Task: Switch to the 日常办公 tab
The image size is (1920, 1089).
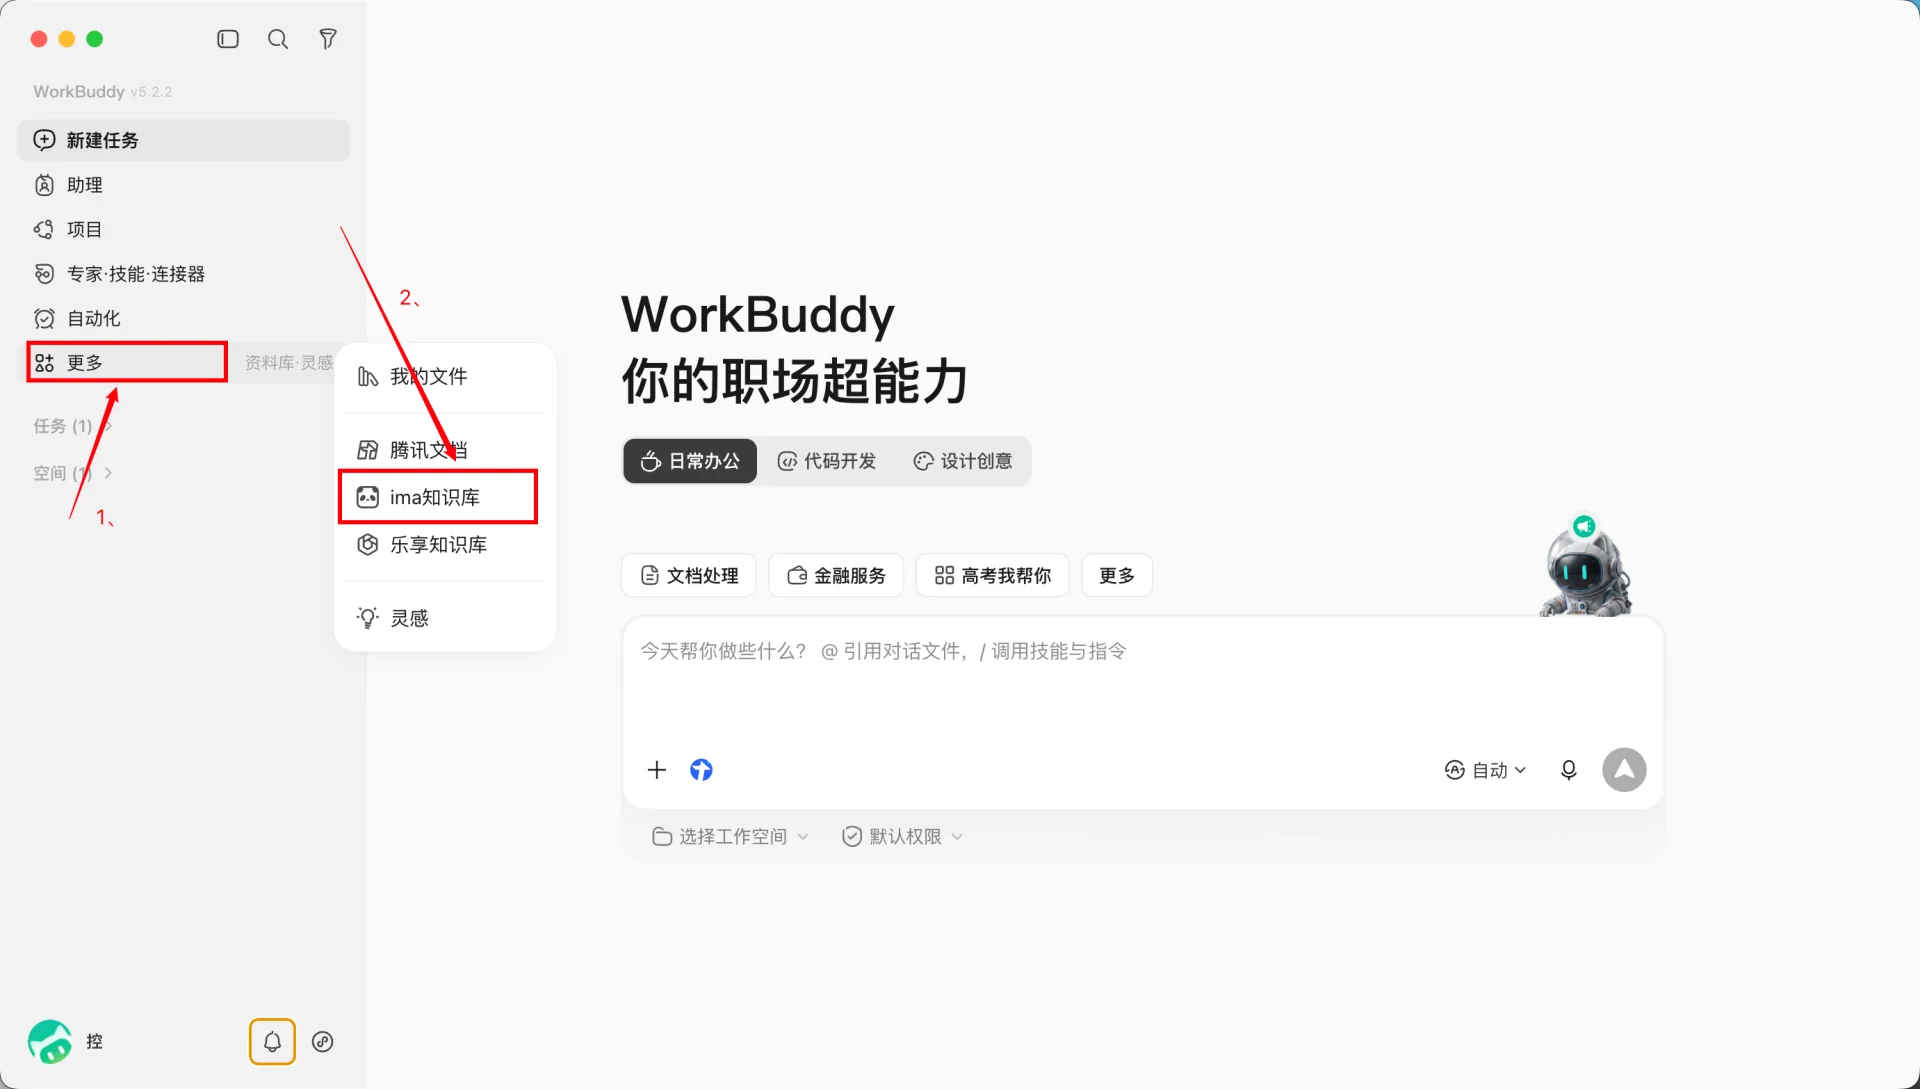Action: pyautogui.click(x=690, y=461)
